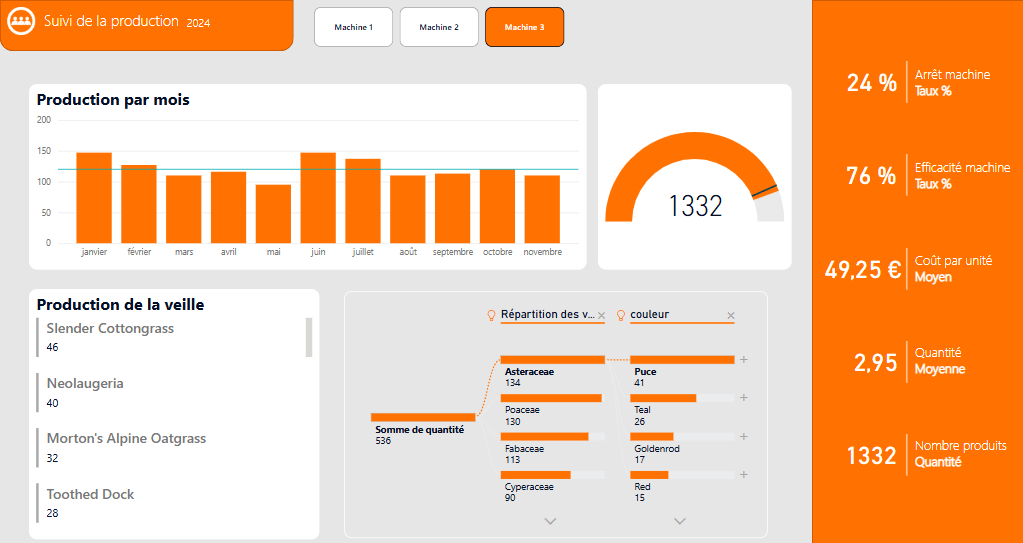Click the Production de la veille scrollbar

[309, 337]
